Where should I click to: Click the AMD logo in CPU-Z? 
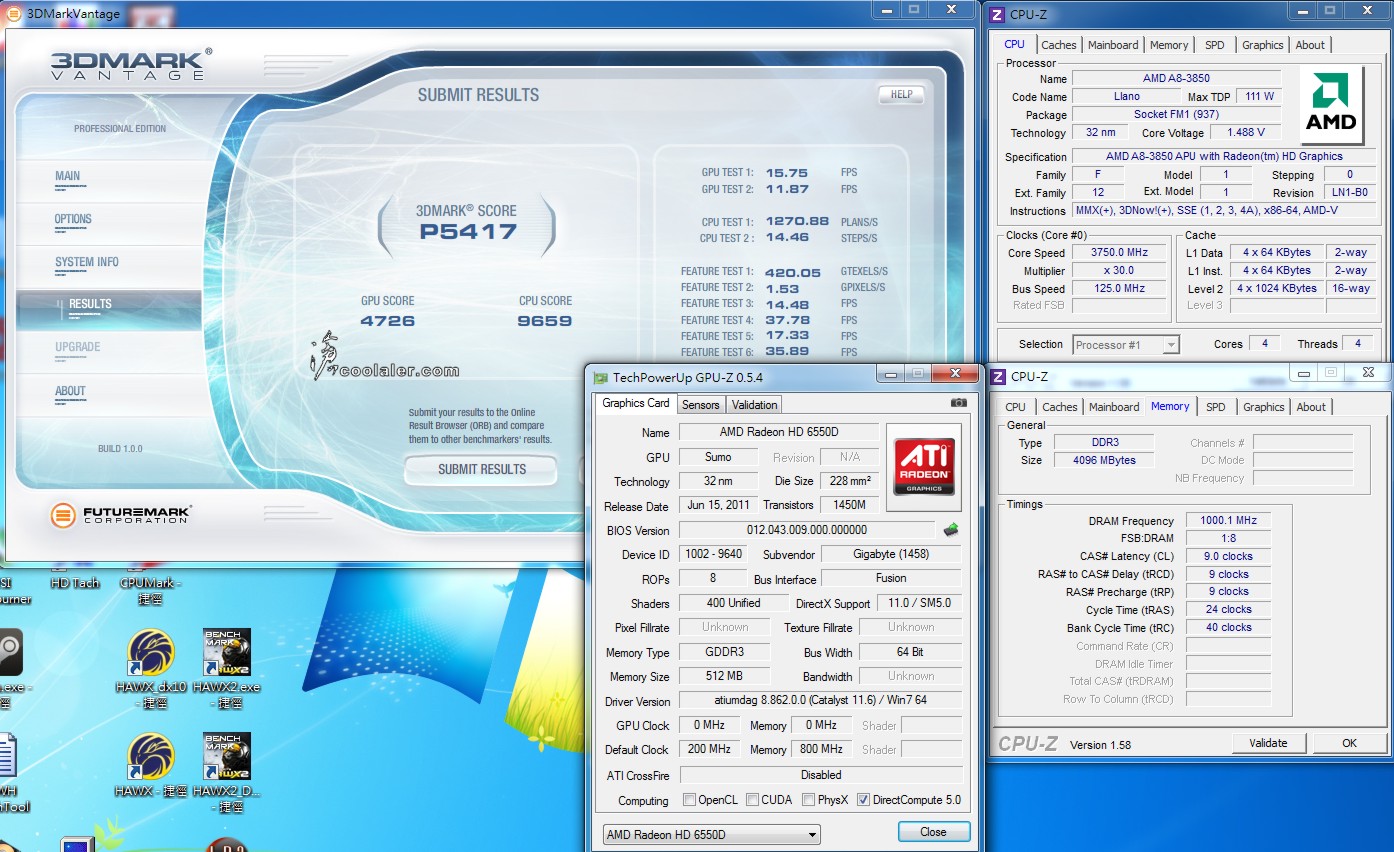1332,105
